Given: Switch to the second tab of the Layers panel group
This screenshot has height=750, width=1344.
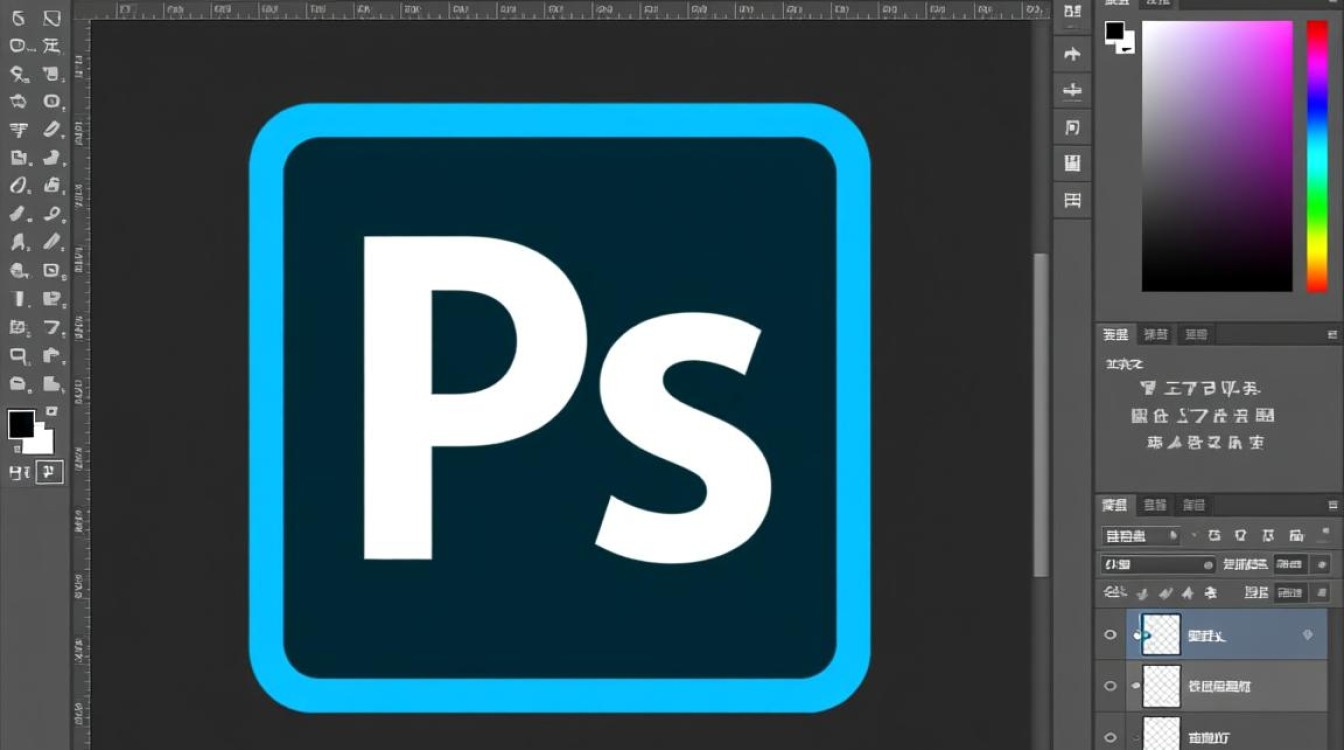Looking at the screenshot, I should 1155,505.
